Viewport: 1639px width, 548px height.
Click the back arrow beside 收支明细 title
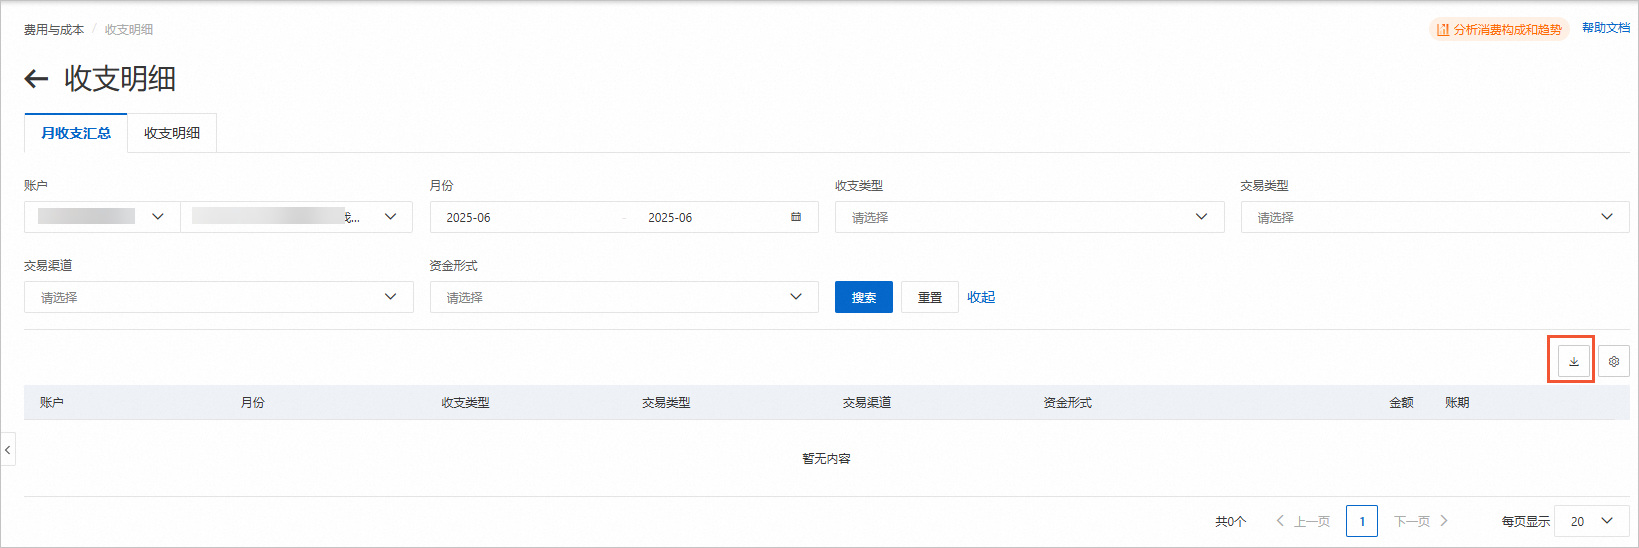[x=36, y=79]
